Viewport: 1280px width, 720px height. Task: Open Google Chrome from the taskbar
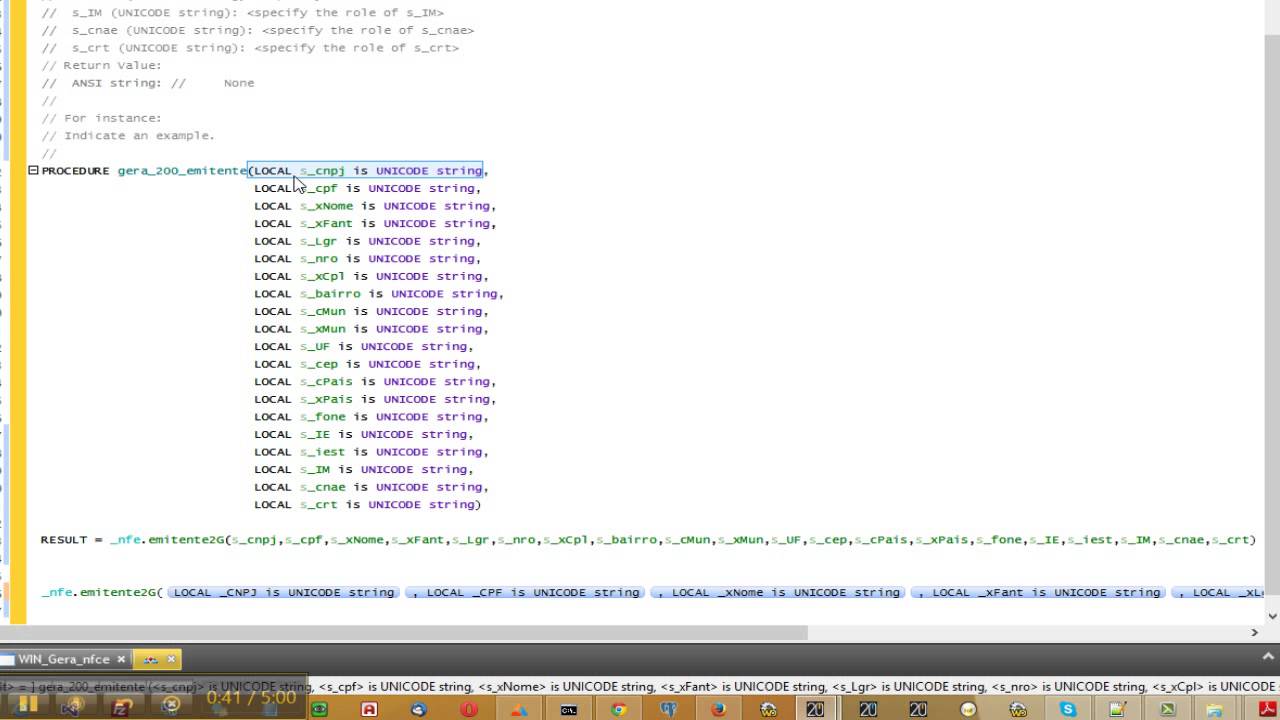[x=619, y=709]
